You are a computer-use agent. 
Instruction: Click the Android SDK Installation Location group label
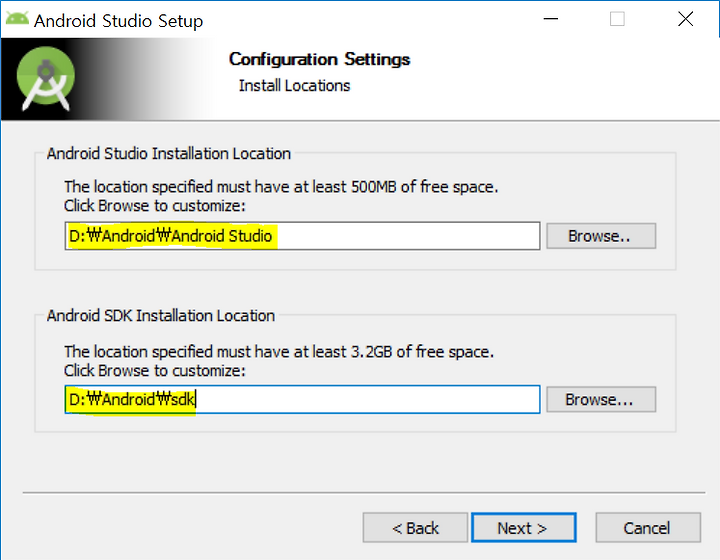pyautogui.click(x=161, y=316)
